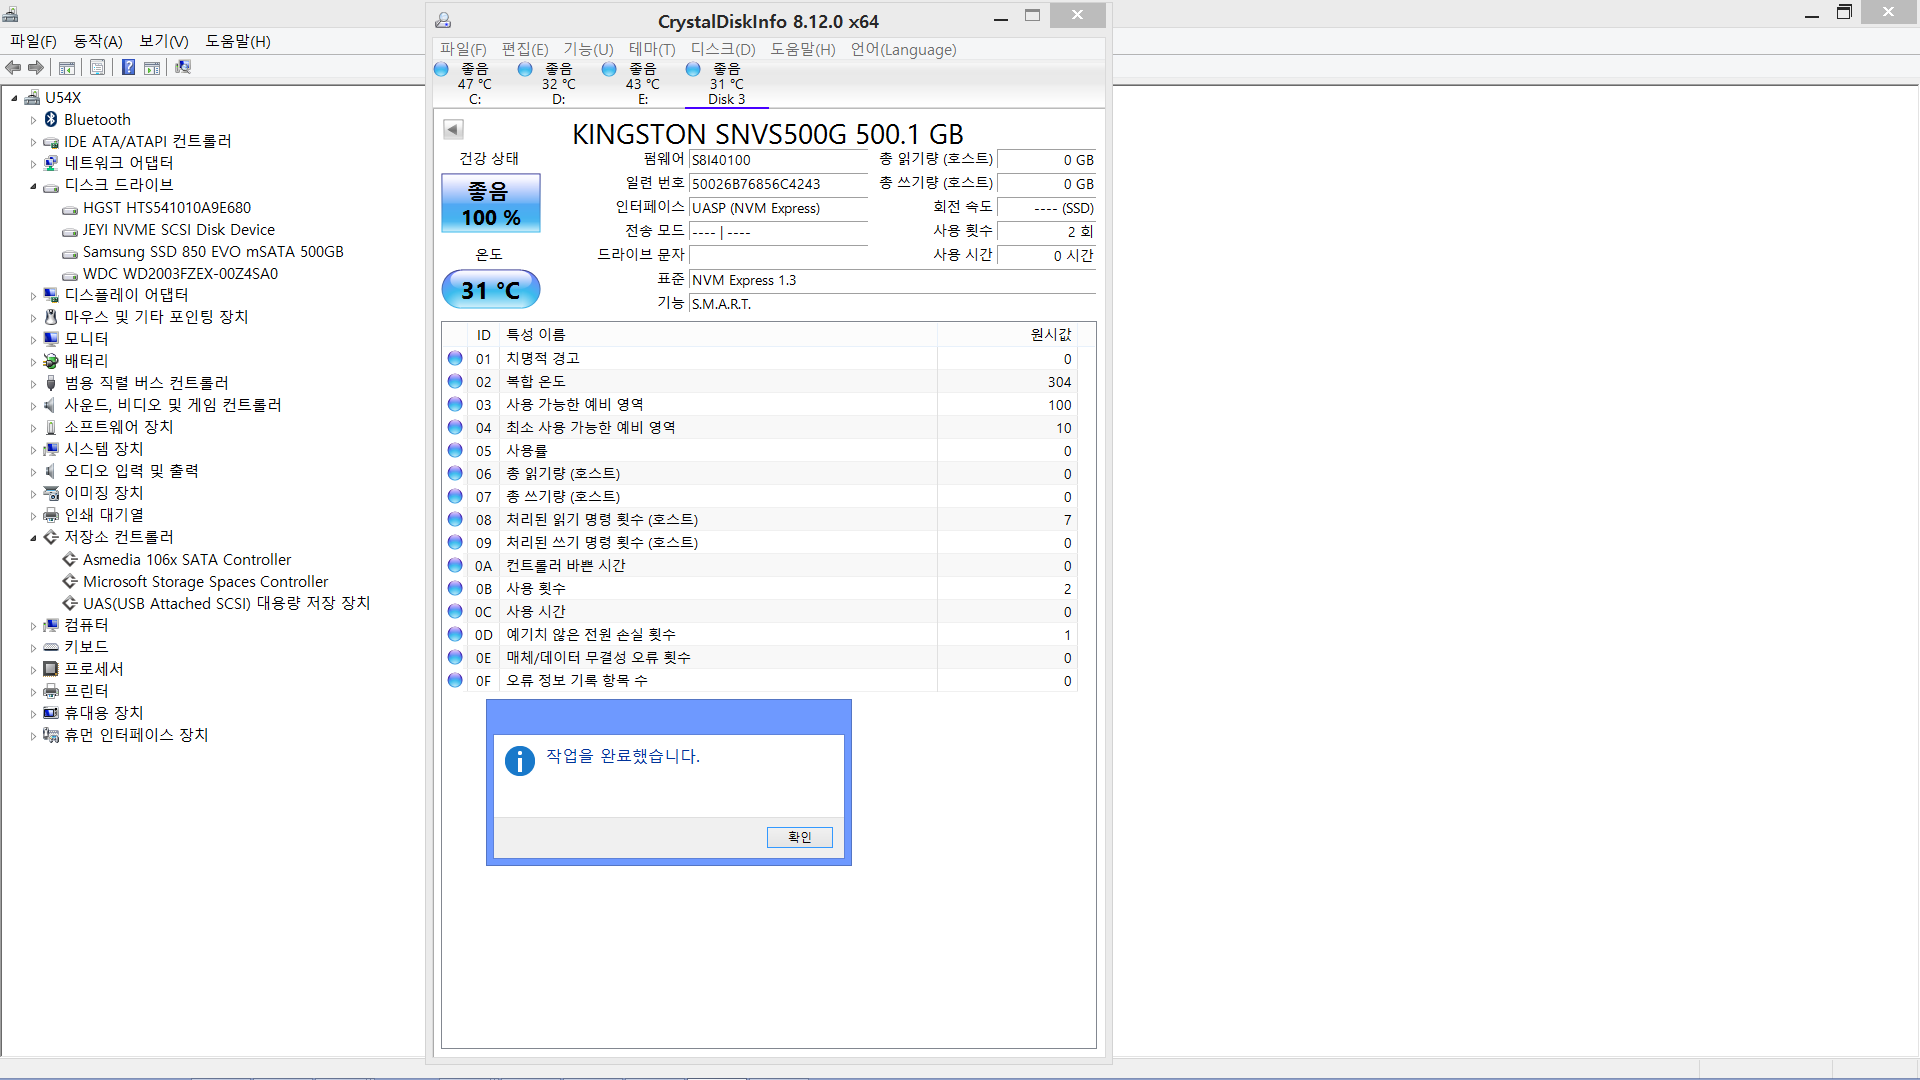Click the Back arrow in Device Manager toolbar
The height and width of the screenshot is (1080, 1920).
click(13, 67)
